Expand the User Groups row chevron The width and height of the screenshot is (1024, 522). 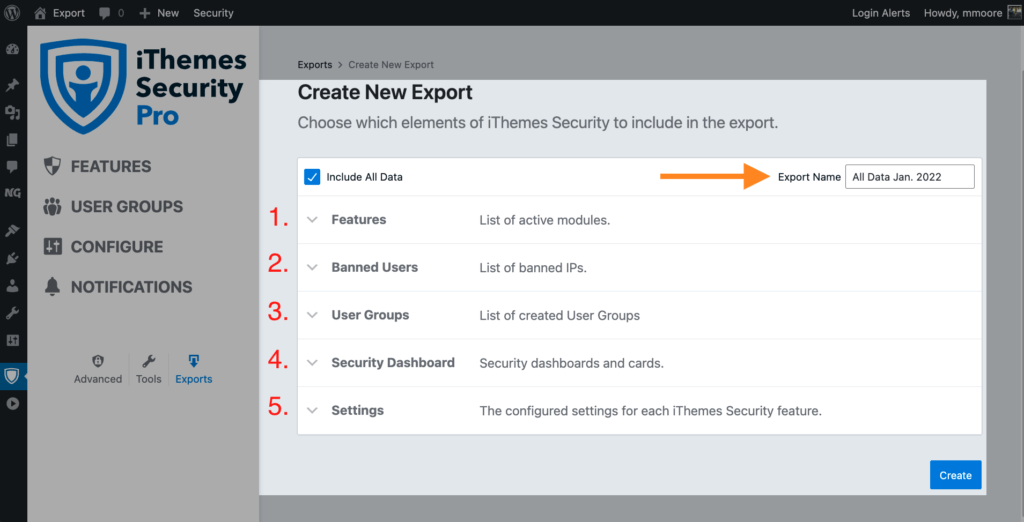312,316
